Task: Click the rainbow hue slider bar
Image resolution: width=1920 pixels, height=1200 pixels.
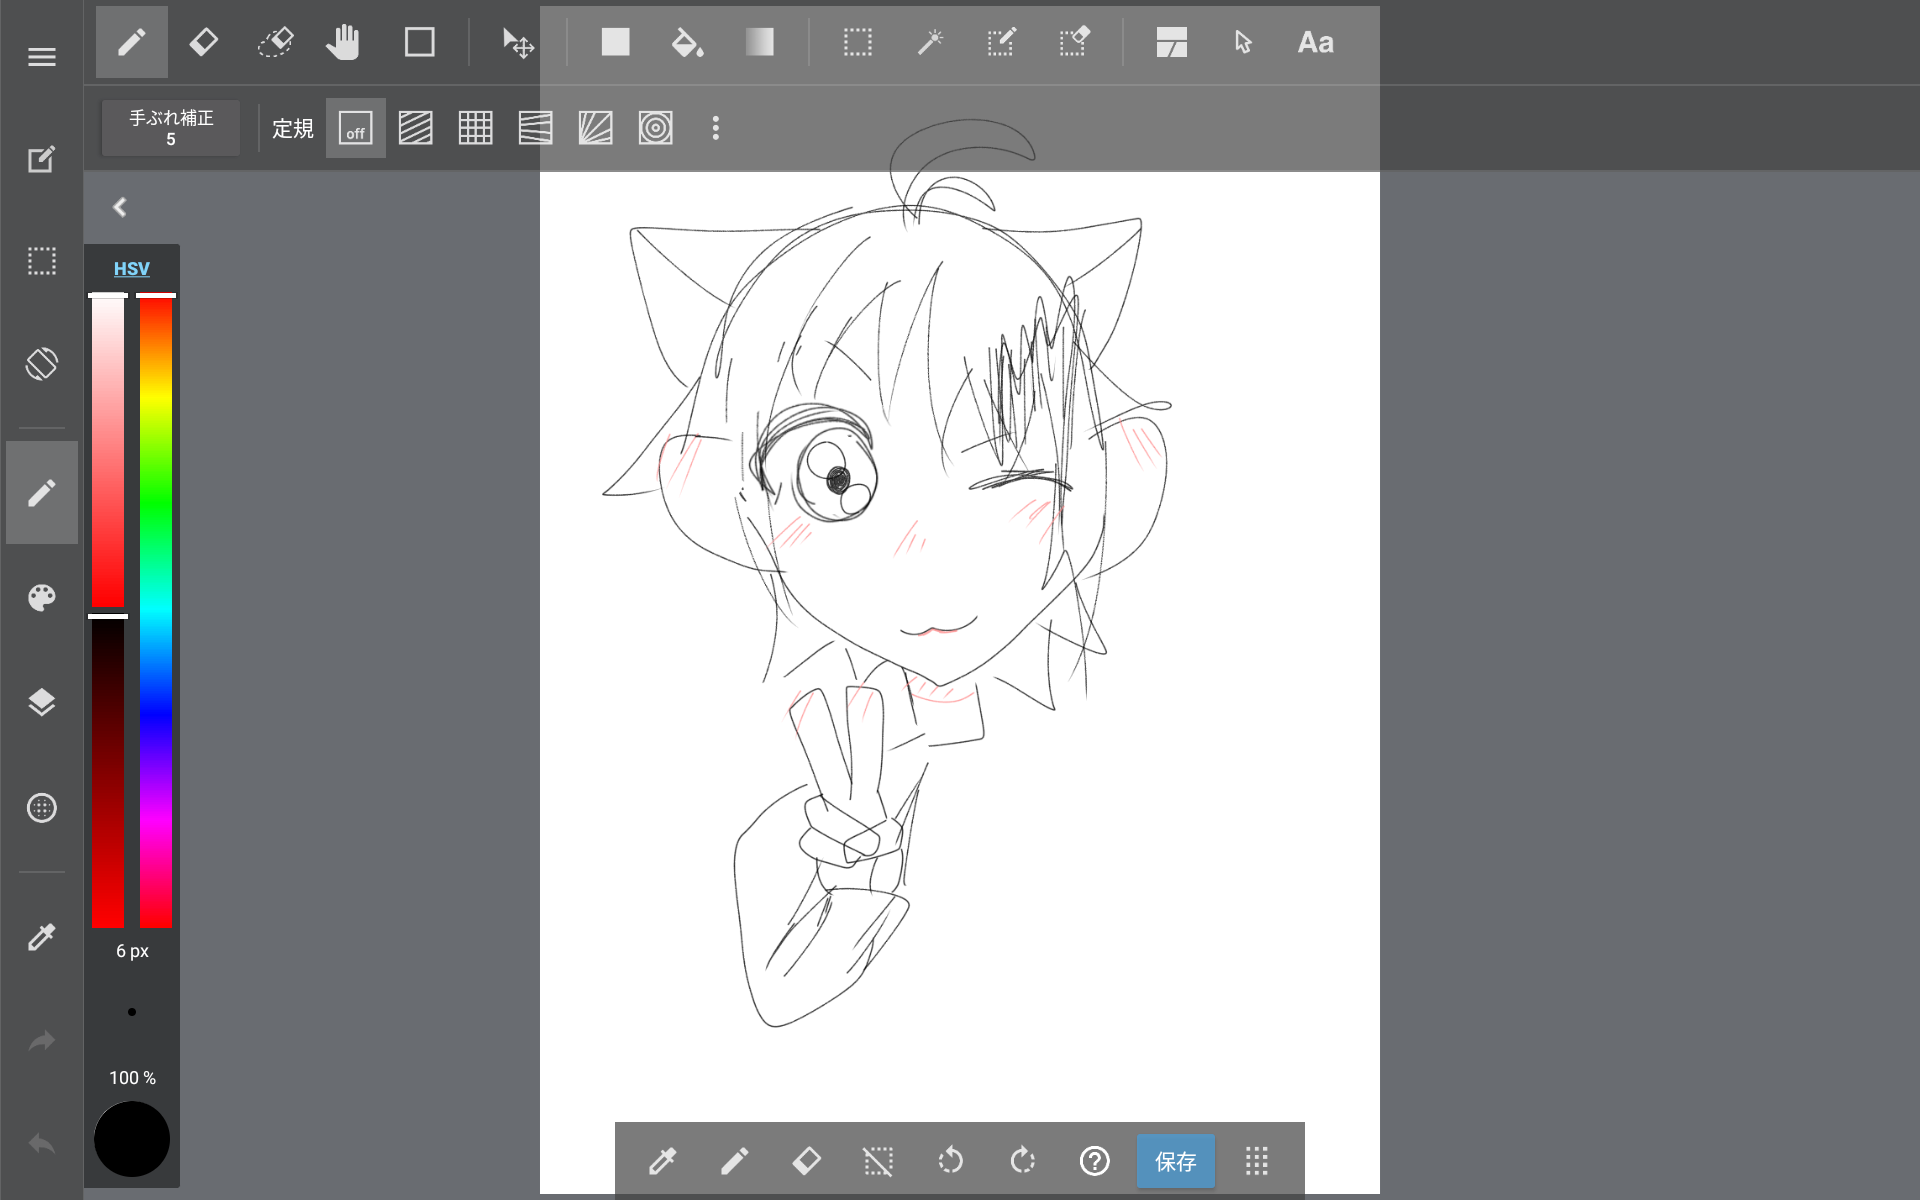Action: pos(156,610)
